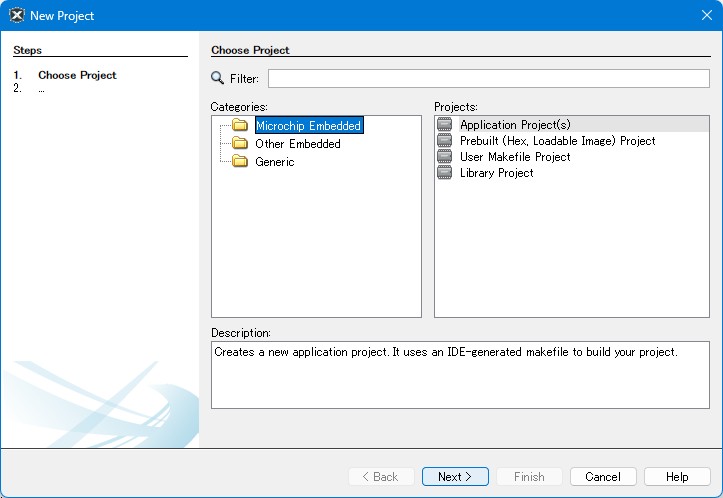Choose Prebuilt (Hex, Loadable Image) Project
This screenshot has width=723, height=498.
[557, 141]
